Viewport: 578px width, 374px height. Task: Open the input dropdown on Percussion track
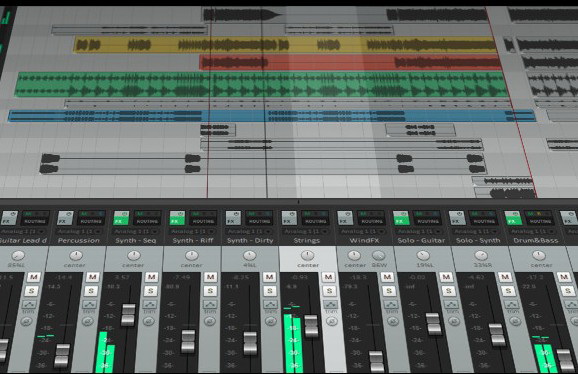click(x=79, y=231)
